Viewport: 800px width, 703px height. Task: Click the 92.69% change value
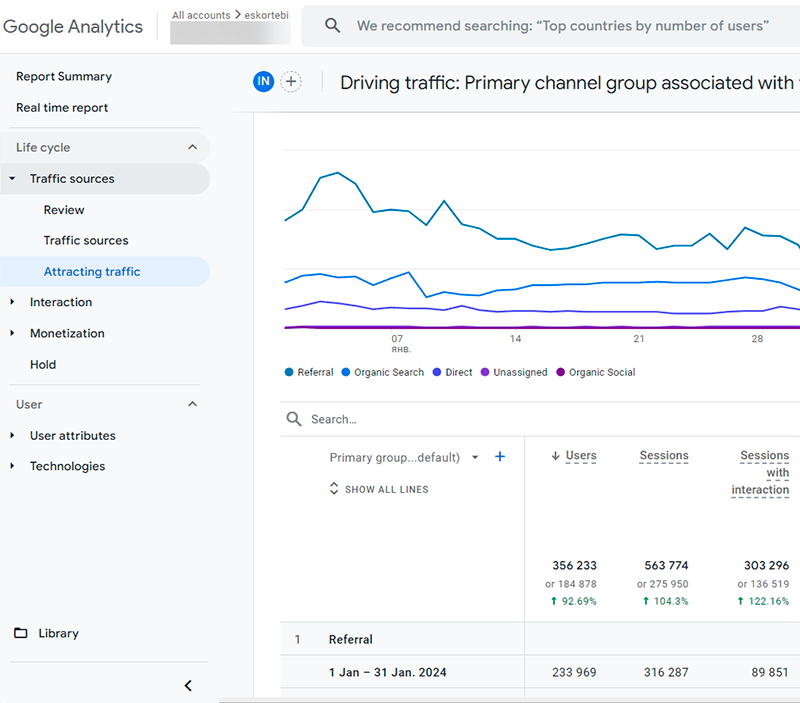(x=579, y=601)
